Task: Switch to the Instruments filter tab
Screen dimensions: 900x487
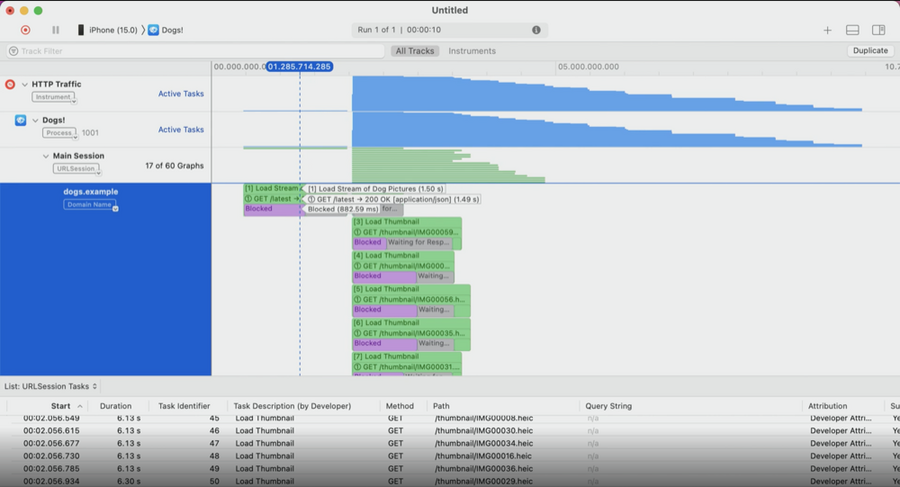Action: 472,51
